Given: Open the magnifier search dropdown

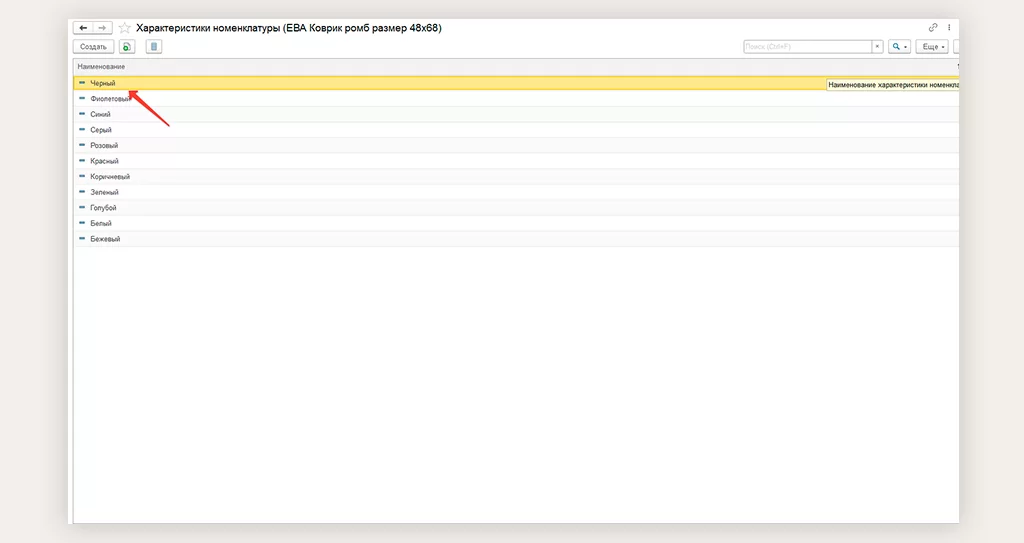Looking at the screenshot, I should tap(899, 47).
